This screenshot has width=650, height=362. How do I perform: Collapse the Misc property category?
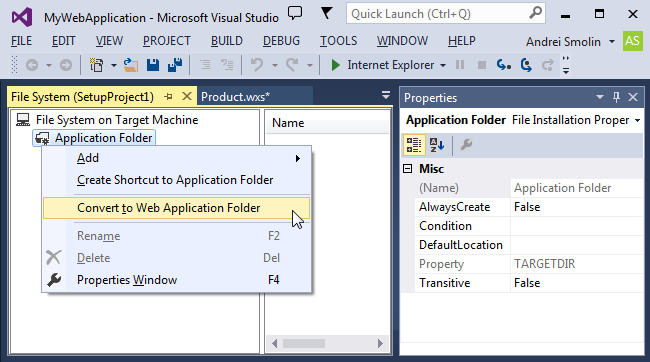coord(408,168)
